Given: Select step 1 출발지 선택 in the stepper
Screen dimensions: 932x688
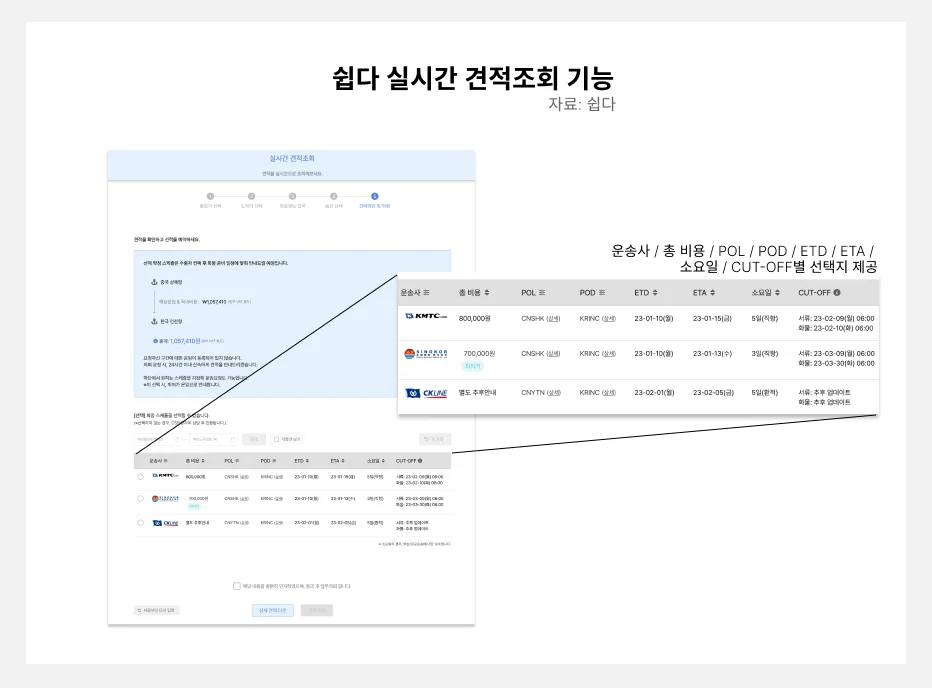Looking at the screenshot, I should [x=211, y=196].
